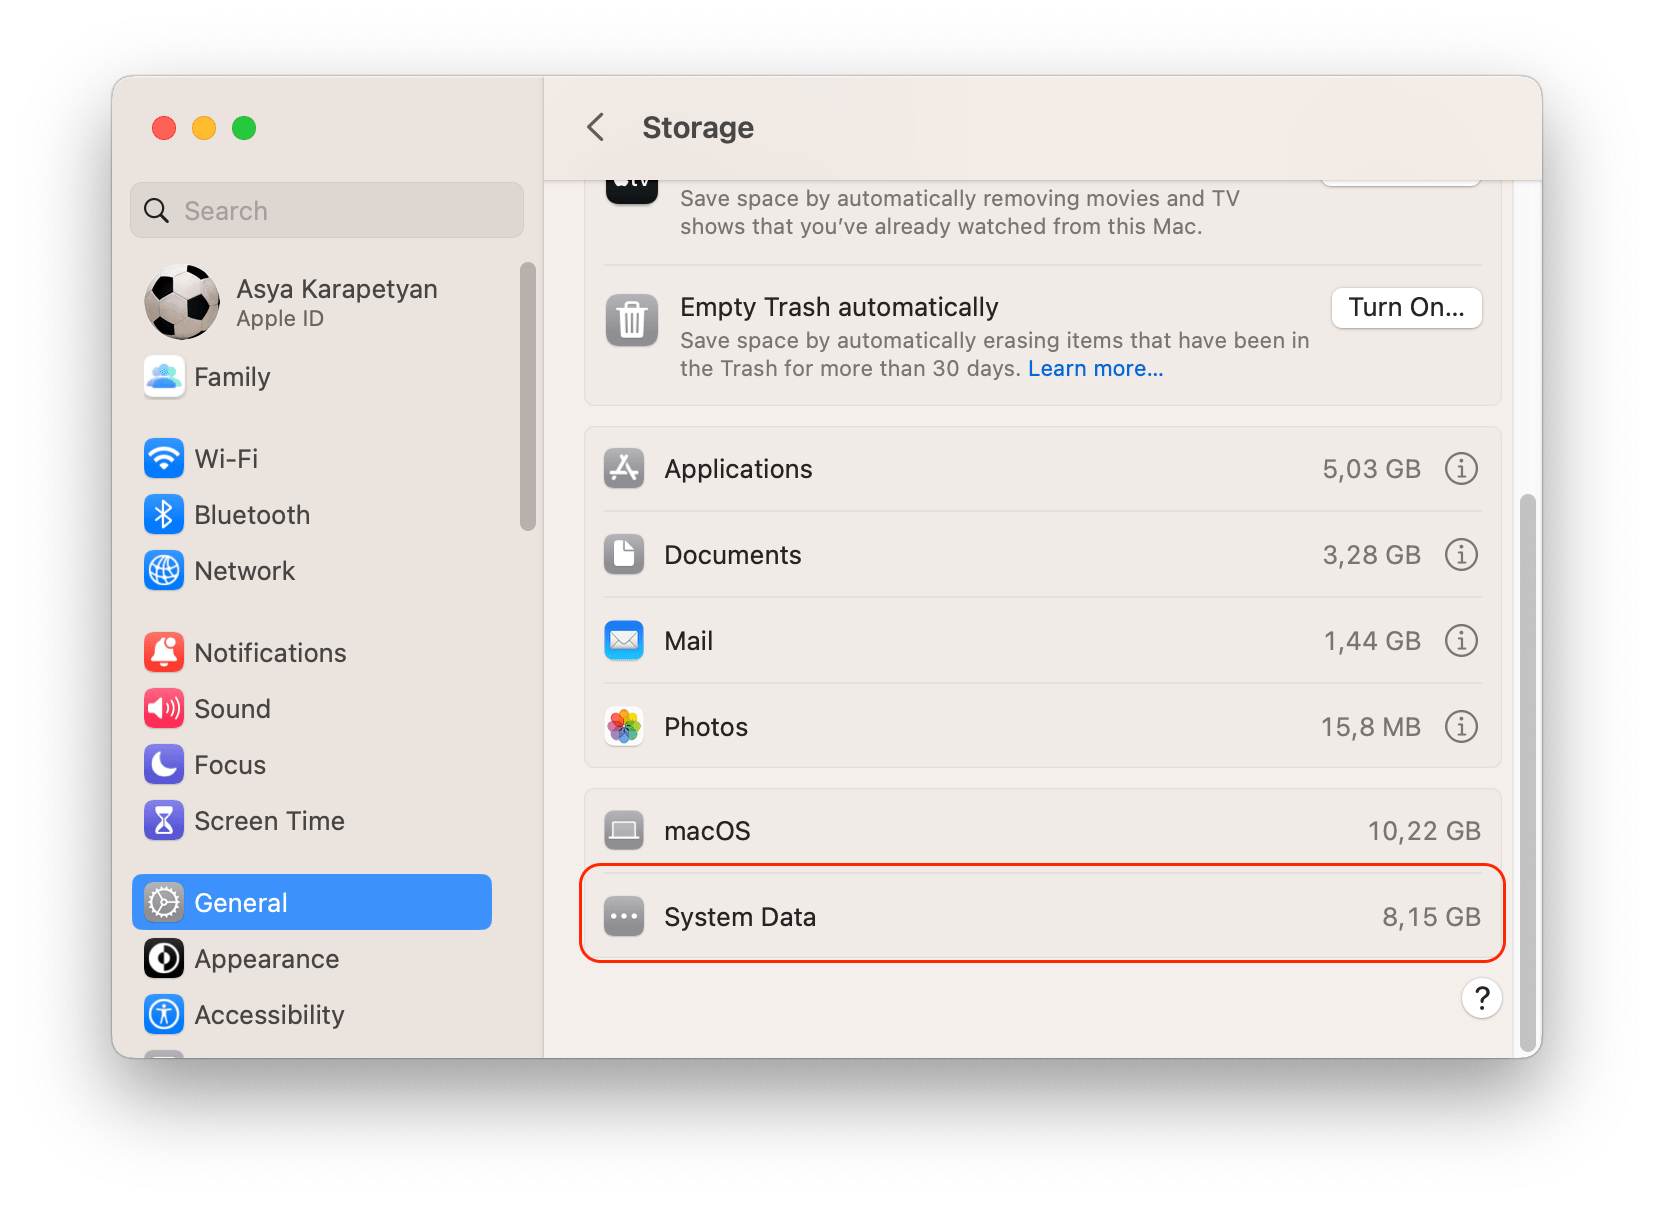
Task: Open Documents storage info icon
Action: [x=1461, y=554]
